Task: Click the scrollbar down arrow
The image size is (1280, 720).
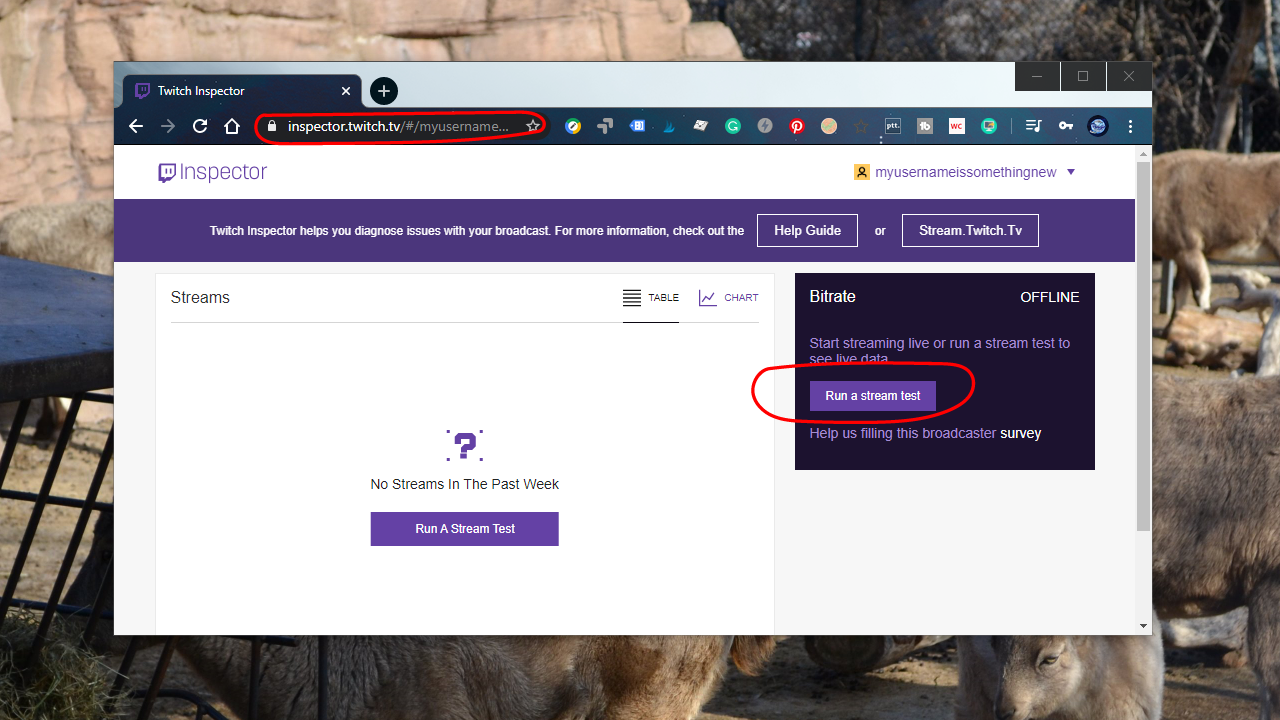Action: click(x=1144, y=626)
